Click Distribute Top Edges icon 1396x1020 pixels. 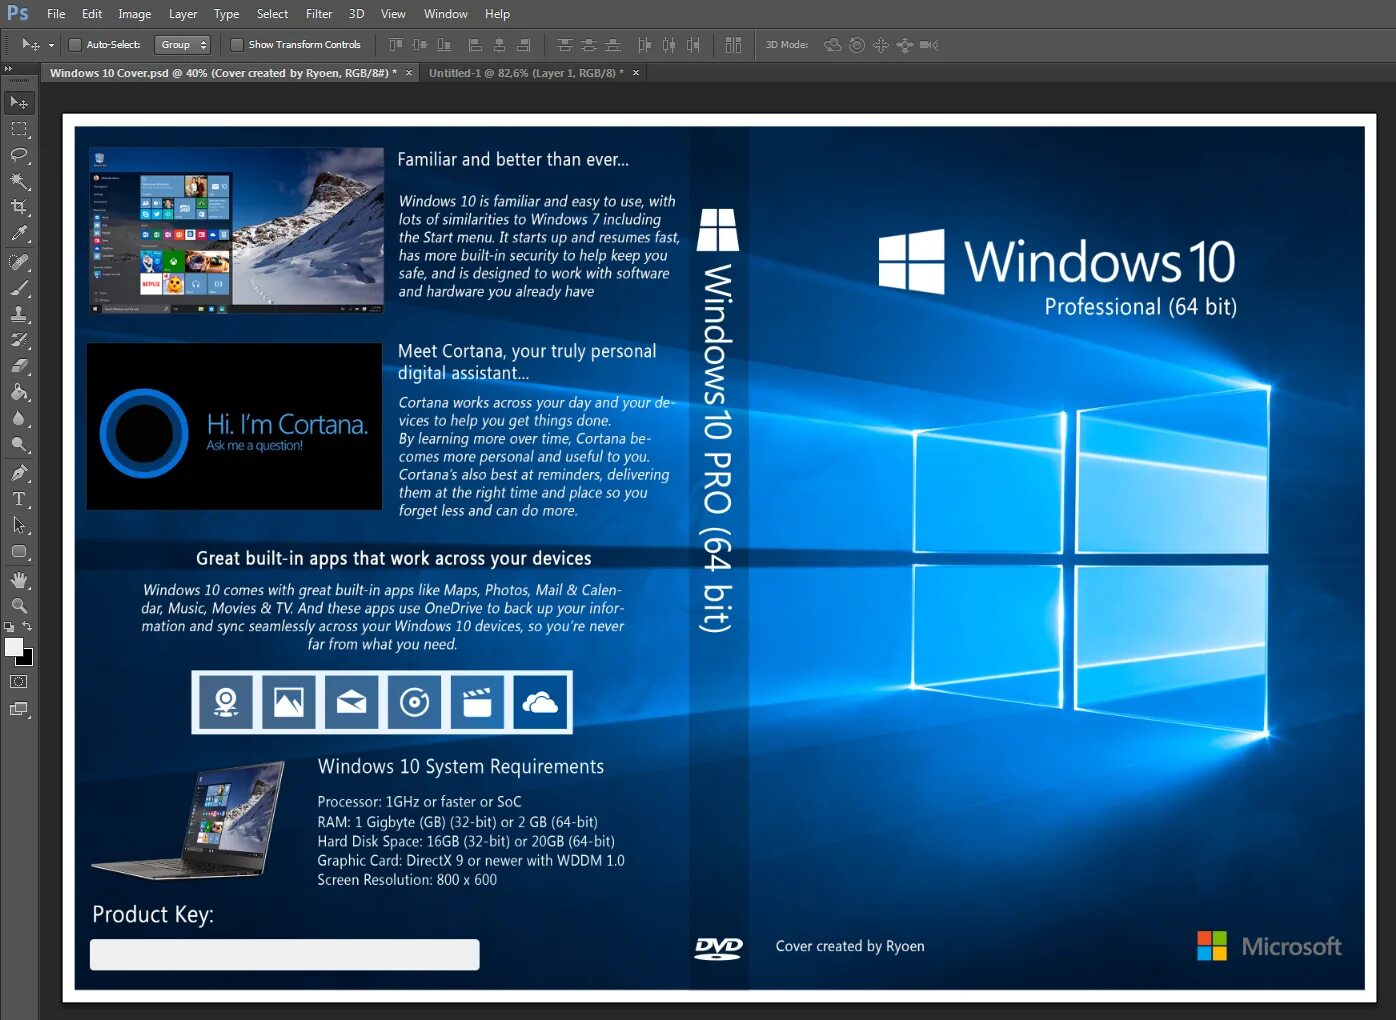point(565,45)
